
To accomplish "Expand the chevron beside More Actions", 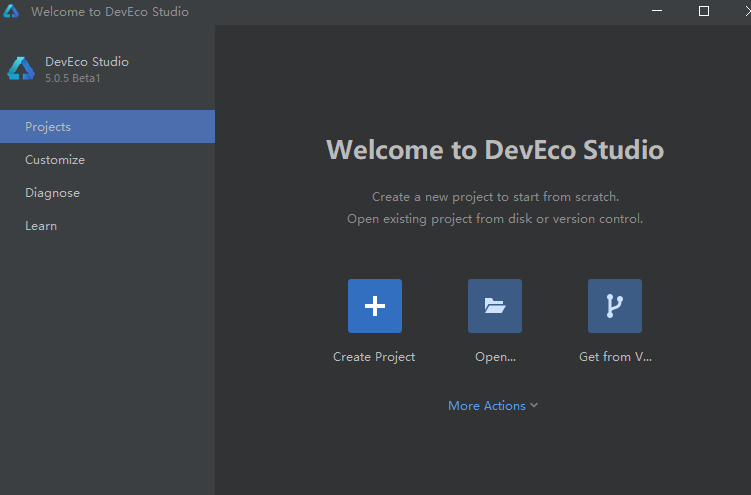I will point(534,406).
